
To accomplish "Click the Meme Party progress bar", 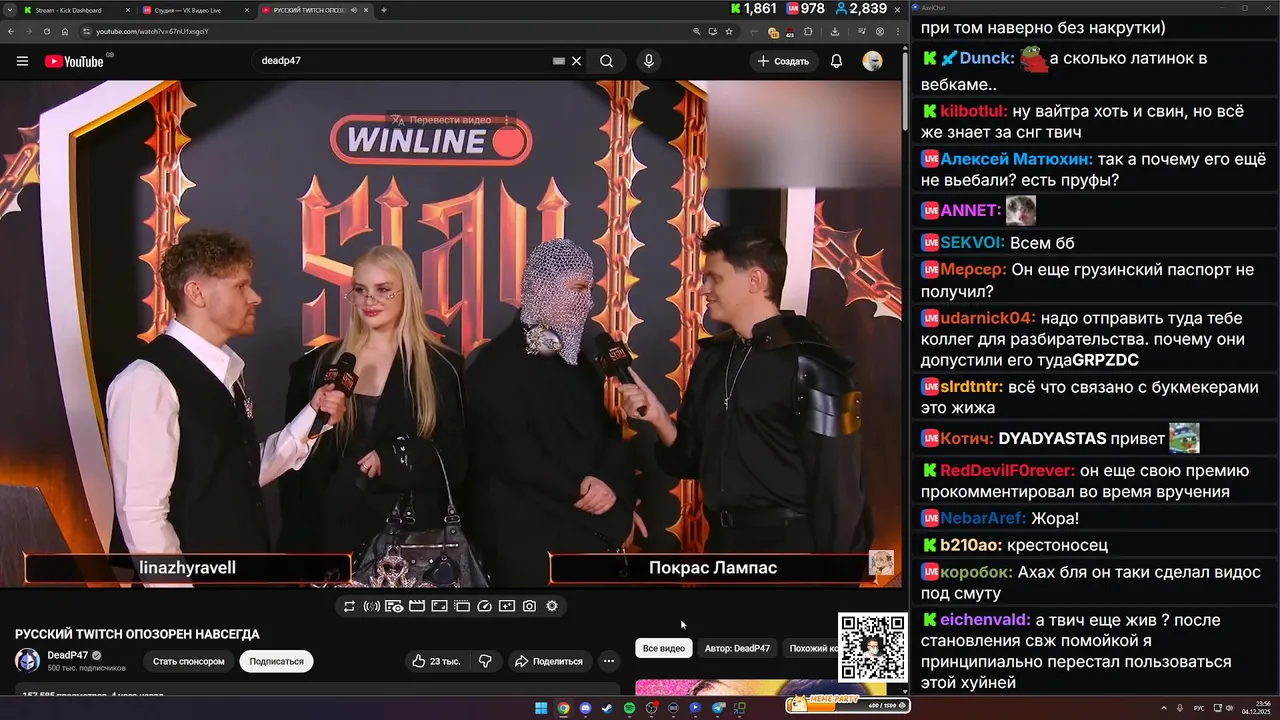I will (848, 705).
